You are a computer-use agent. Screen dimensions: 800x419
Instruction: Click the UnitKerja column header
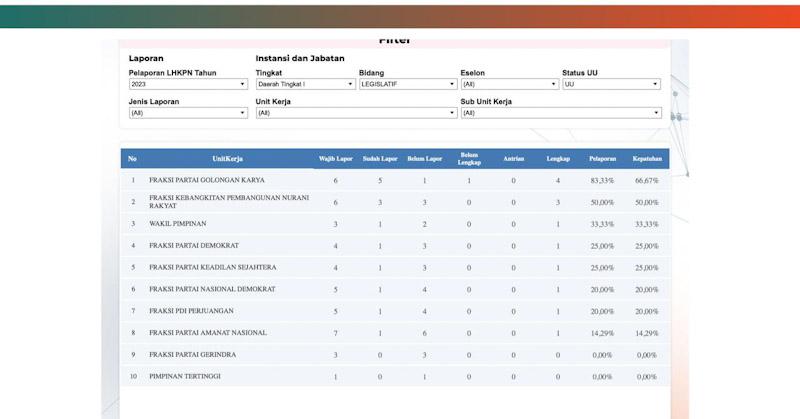pos(227,159)
